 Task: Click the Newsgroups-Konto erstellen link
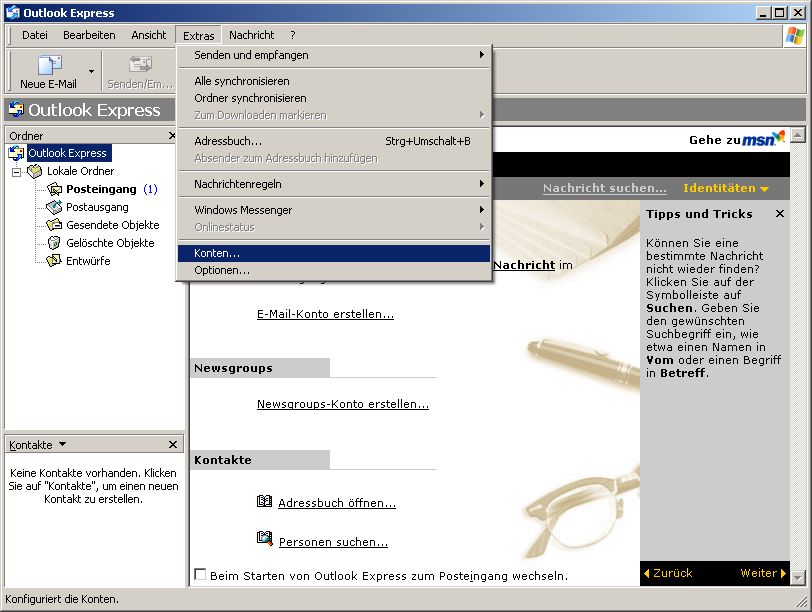point(342,404)
